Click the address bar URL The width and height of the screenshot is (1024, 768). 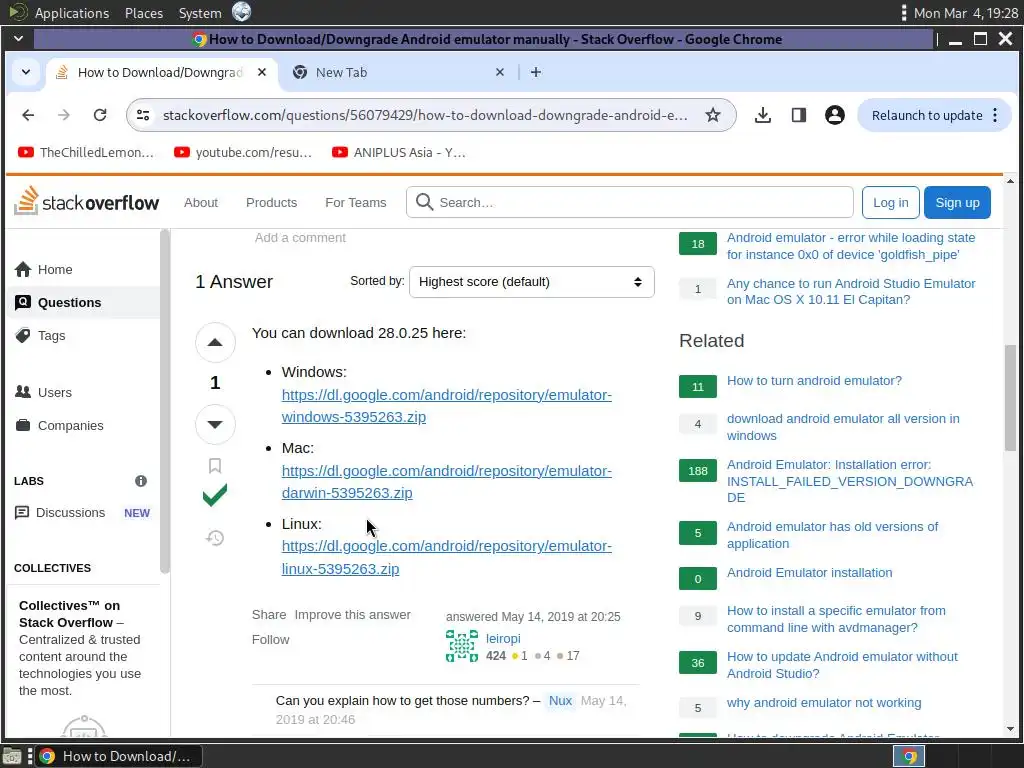tap(425, 116)
